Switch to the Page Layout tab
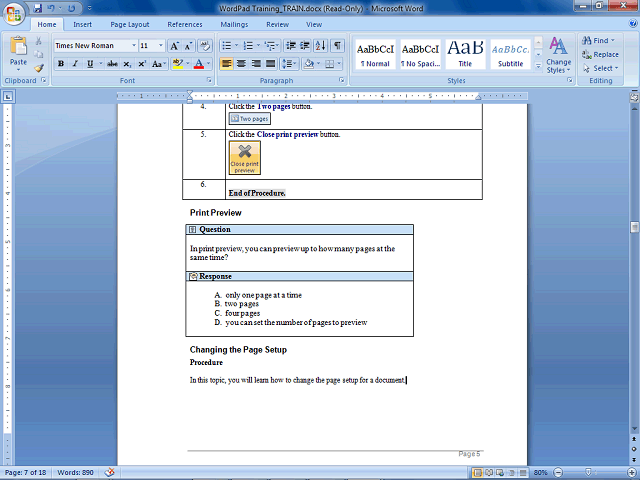The width and height of the screenshot is (640, 480). coord(130,24)
